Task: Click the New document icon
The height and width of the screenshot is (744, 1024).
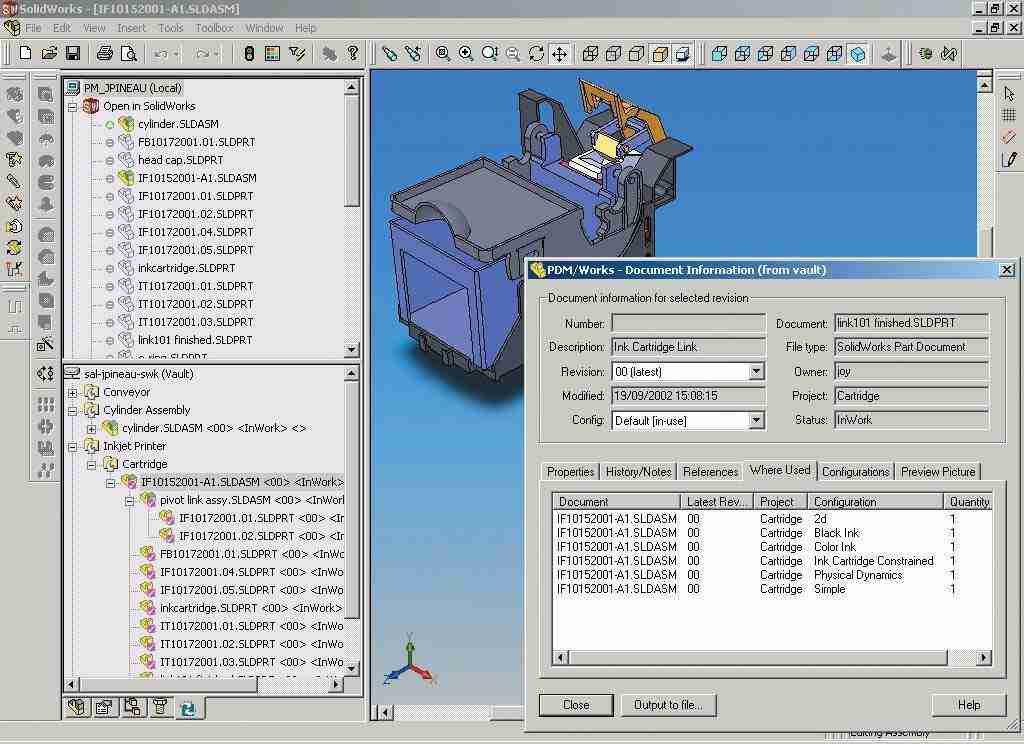Action: [25, 54]
